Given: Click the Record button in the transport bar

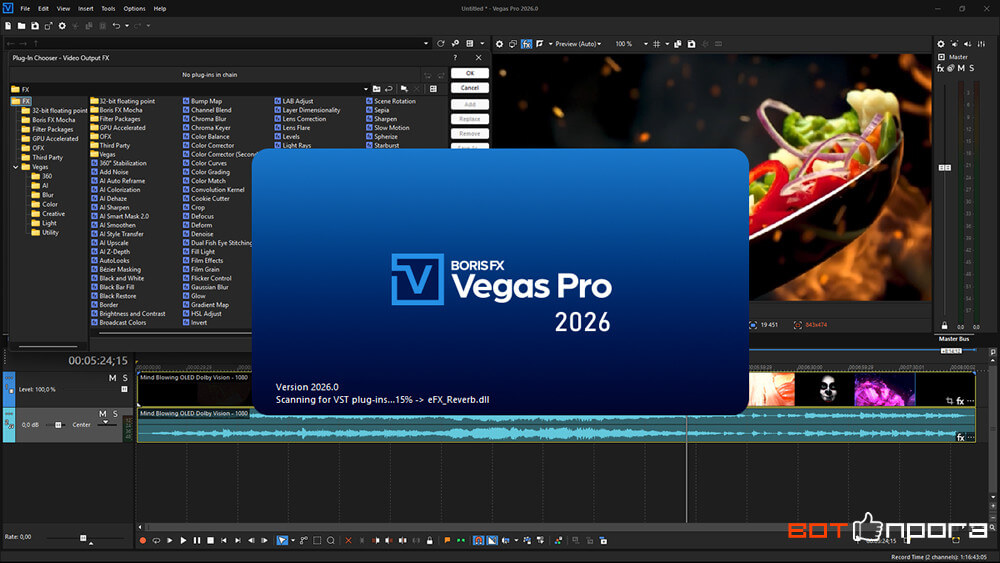Looking at the screenshot, I should pyautogui.click(x=143, y=541).
